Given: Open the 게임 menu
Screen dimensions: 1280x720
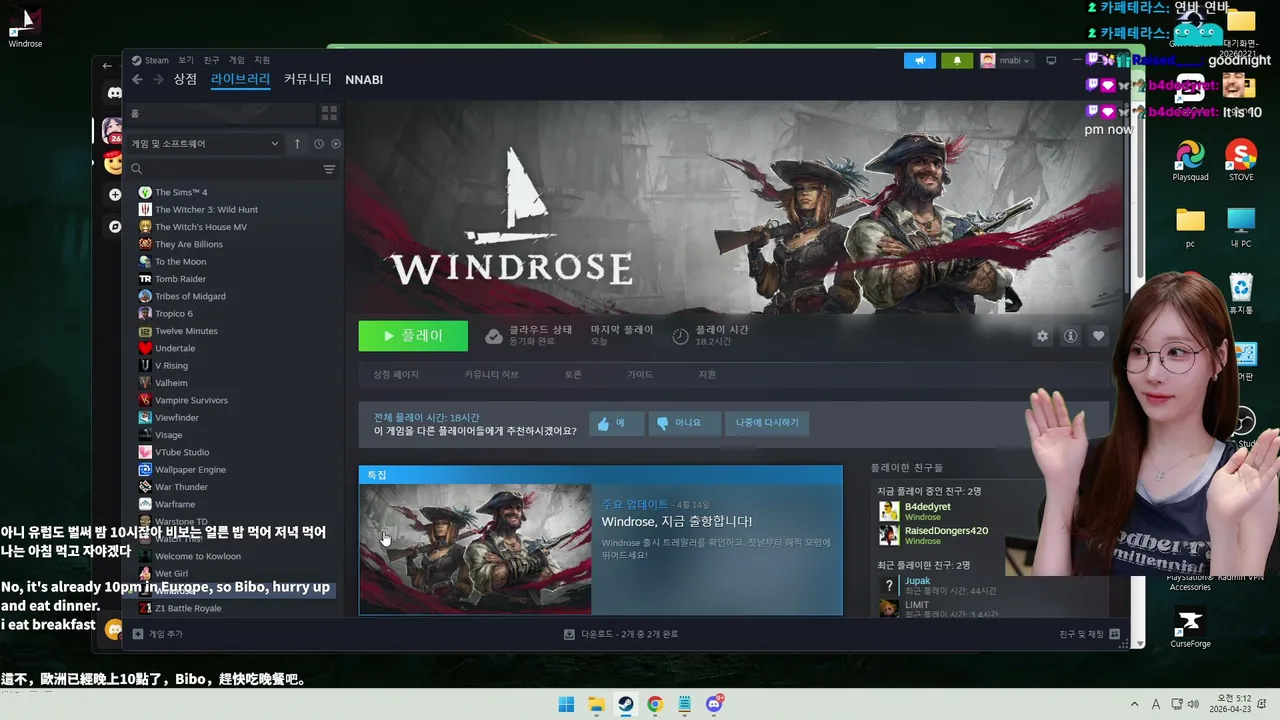Looking at the screenshot, I should (x=237, y=60).
